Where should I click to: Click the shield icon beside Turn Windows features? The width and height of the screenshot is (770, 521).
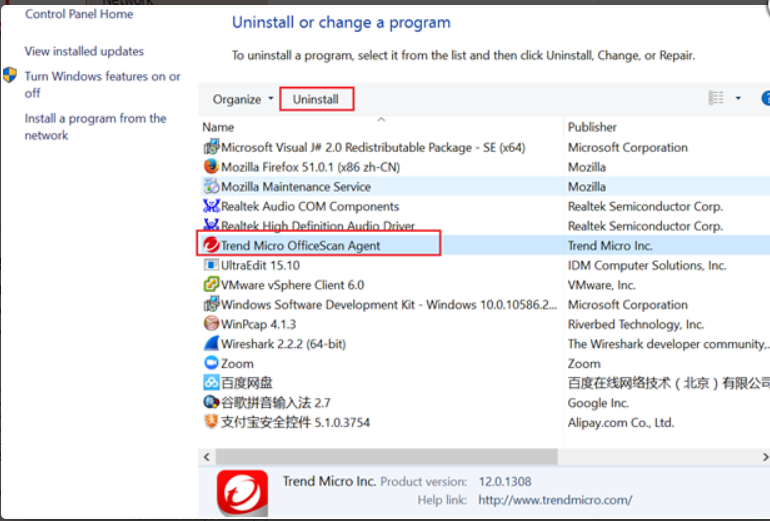pos(10,75)
